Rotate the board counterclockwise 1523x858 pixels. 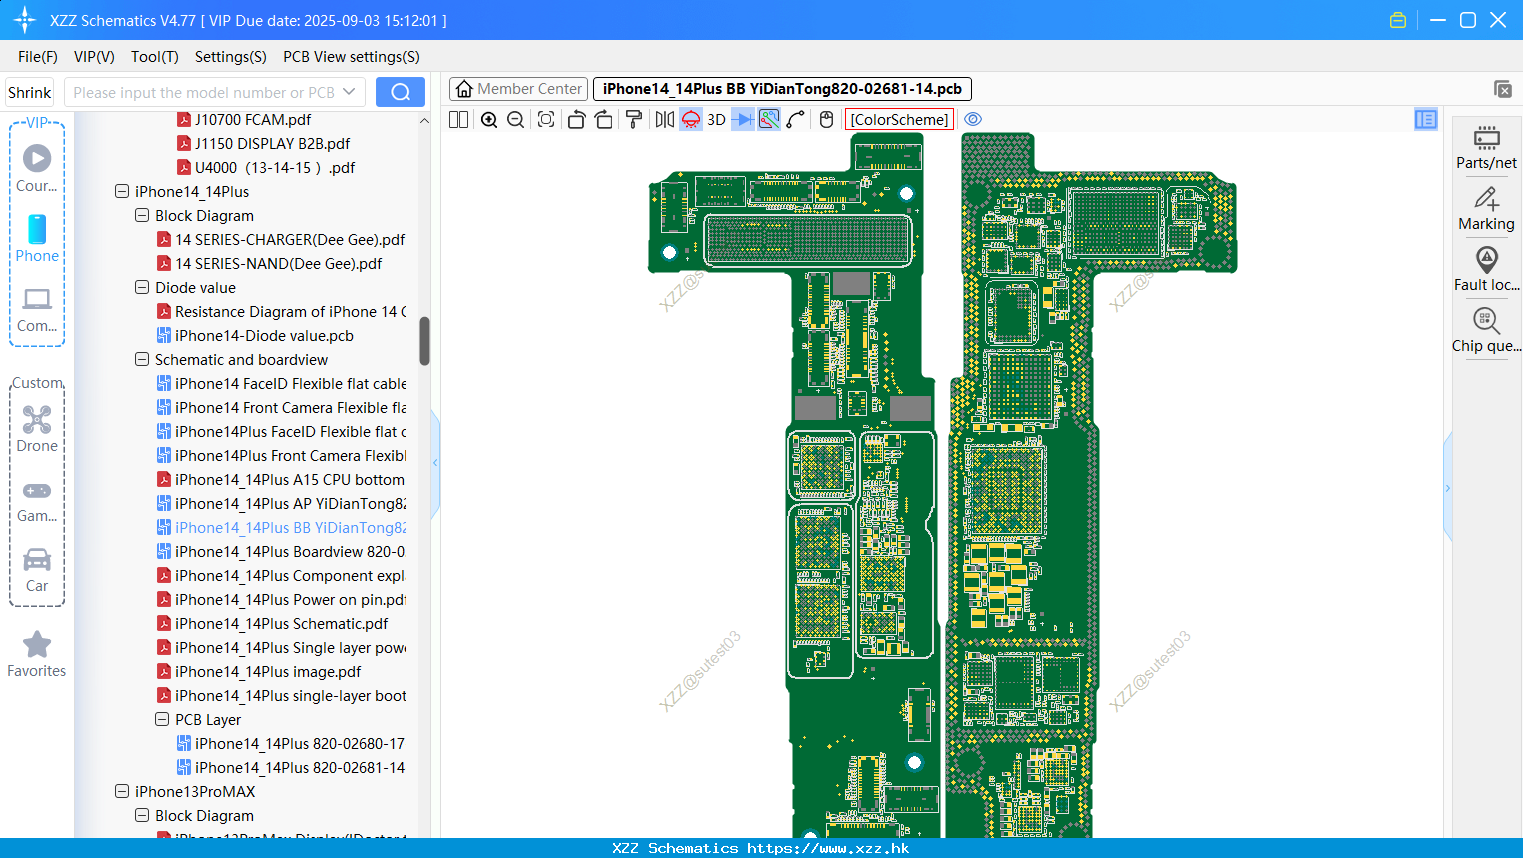pos(576,120)
